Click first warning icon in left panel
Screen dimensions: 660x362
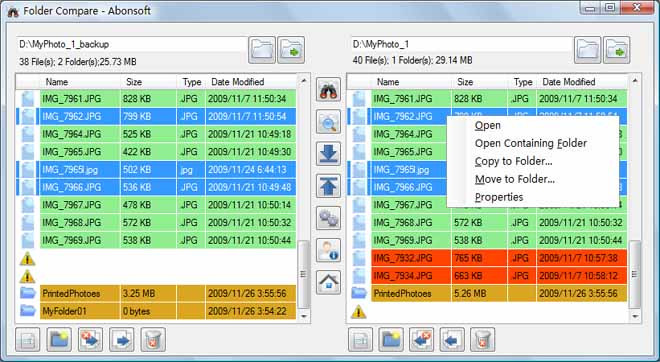27,258
